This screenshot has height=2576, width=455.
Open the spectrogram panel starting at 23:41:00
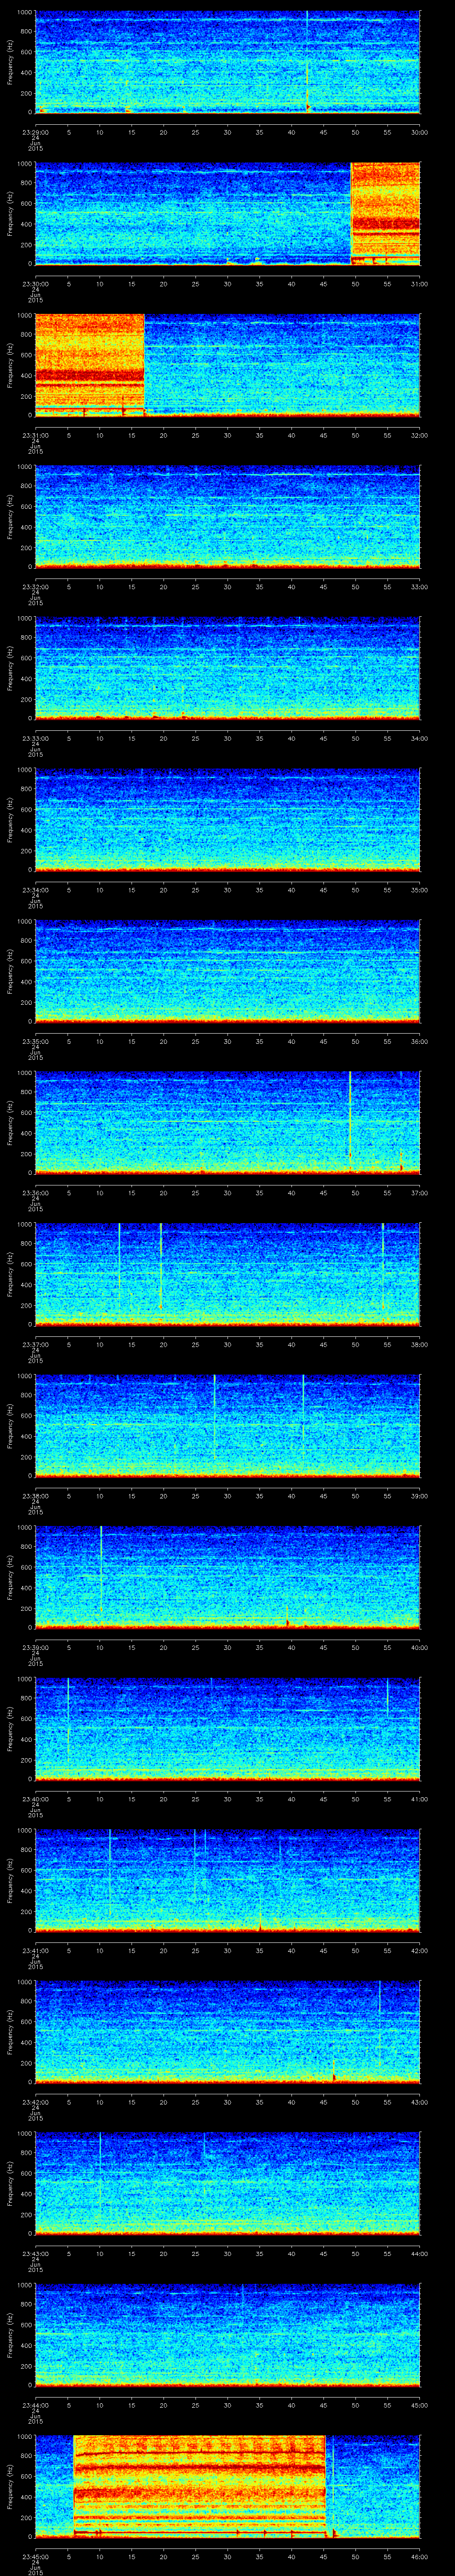227,1881
